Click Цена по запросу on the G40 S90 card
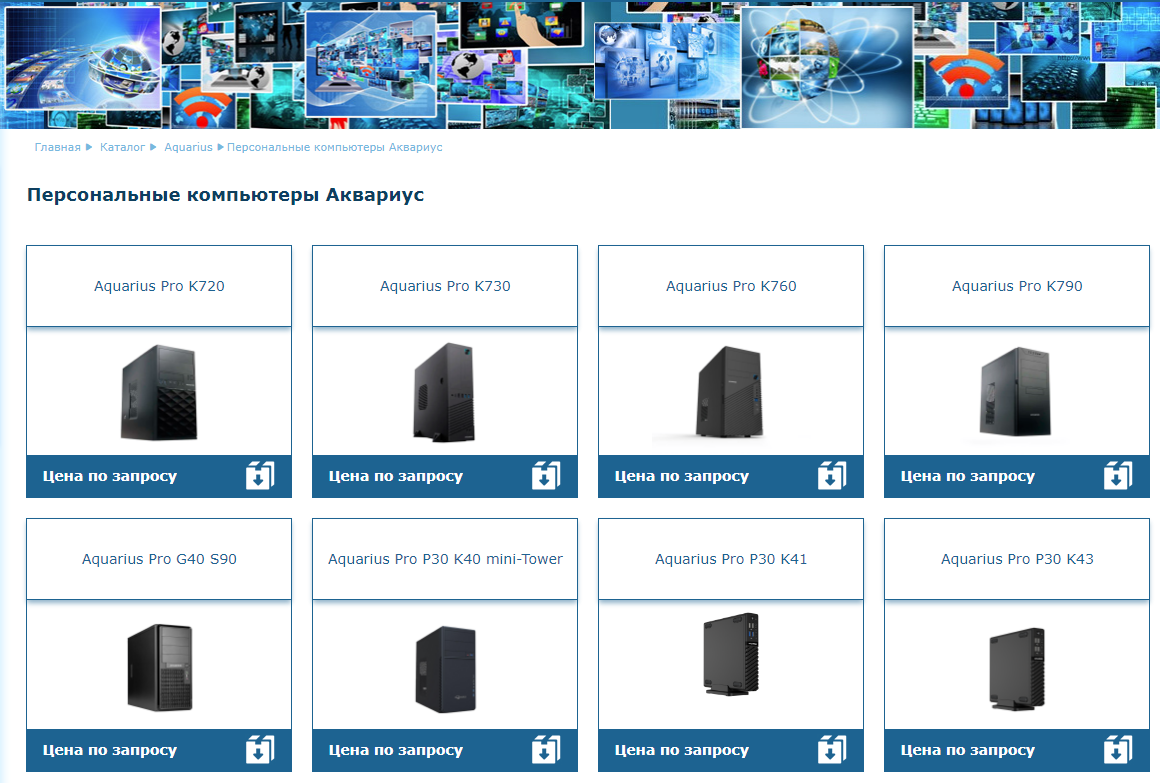 109,750
